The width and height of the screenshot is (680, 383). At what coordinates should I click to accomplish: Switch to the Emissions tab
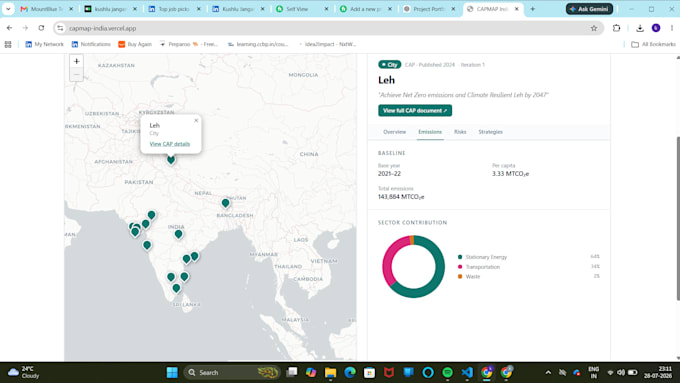[430, 132]
